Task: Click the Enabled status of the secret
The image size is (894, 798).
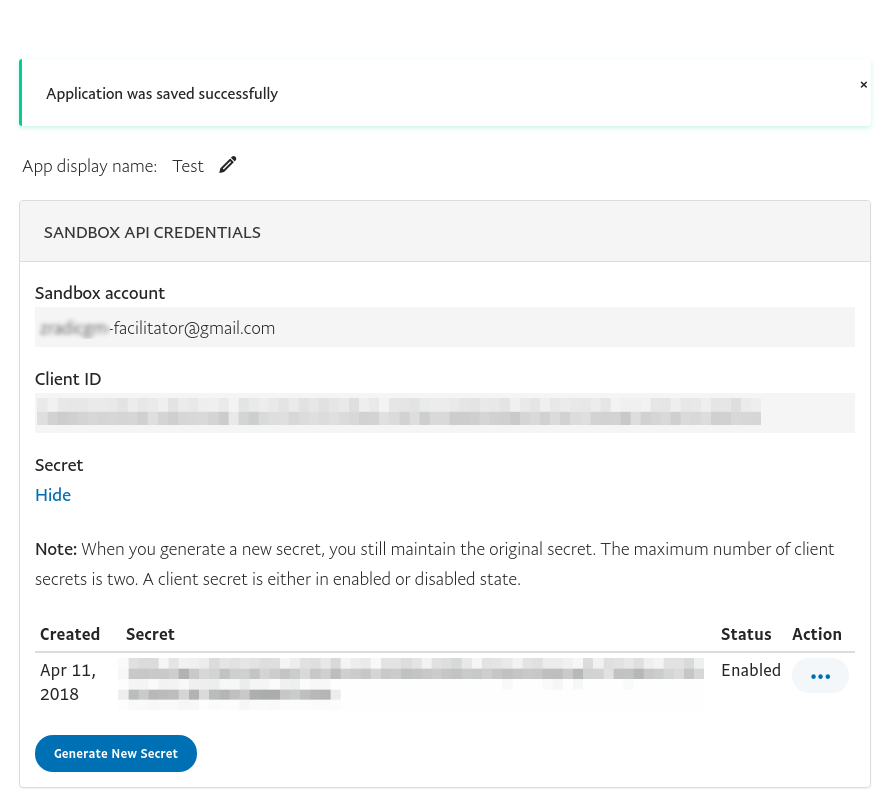Action: 751,670
